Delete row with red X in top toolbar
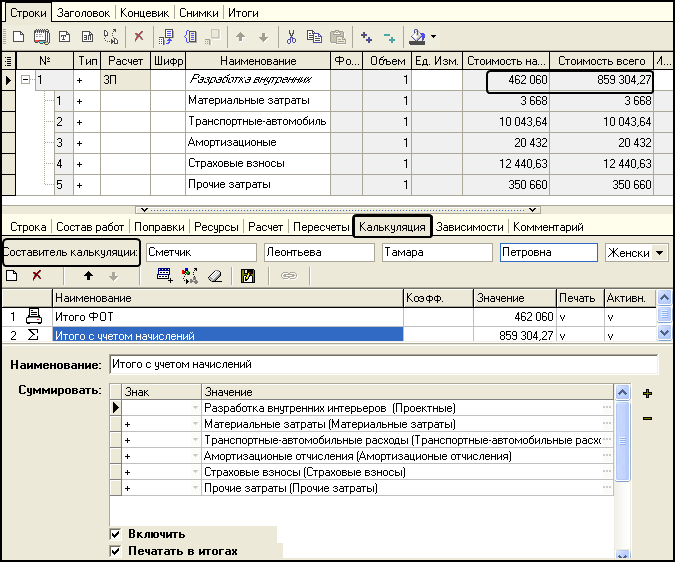 (x=139, y=36)
